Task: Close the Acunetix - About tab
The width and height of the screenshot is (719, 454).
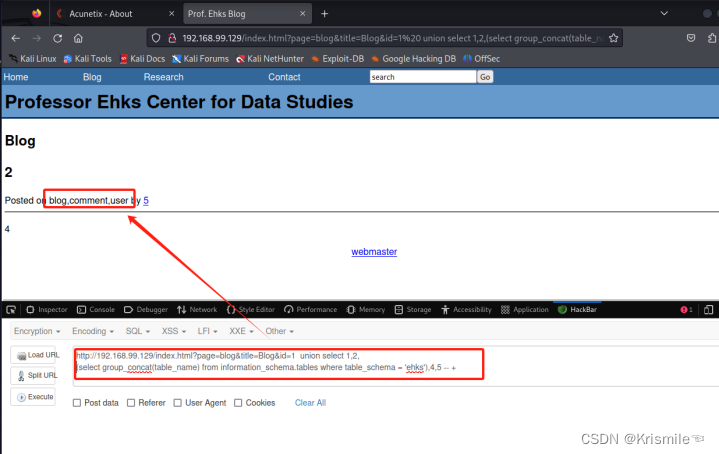Action: pyautogui.click(x=171, y=14)
